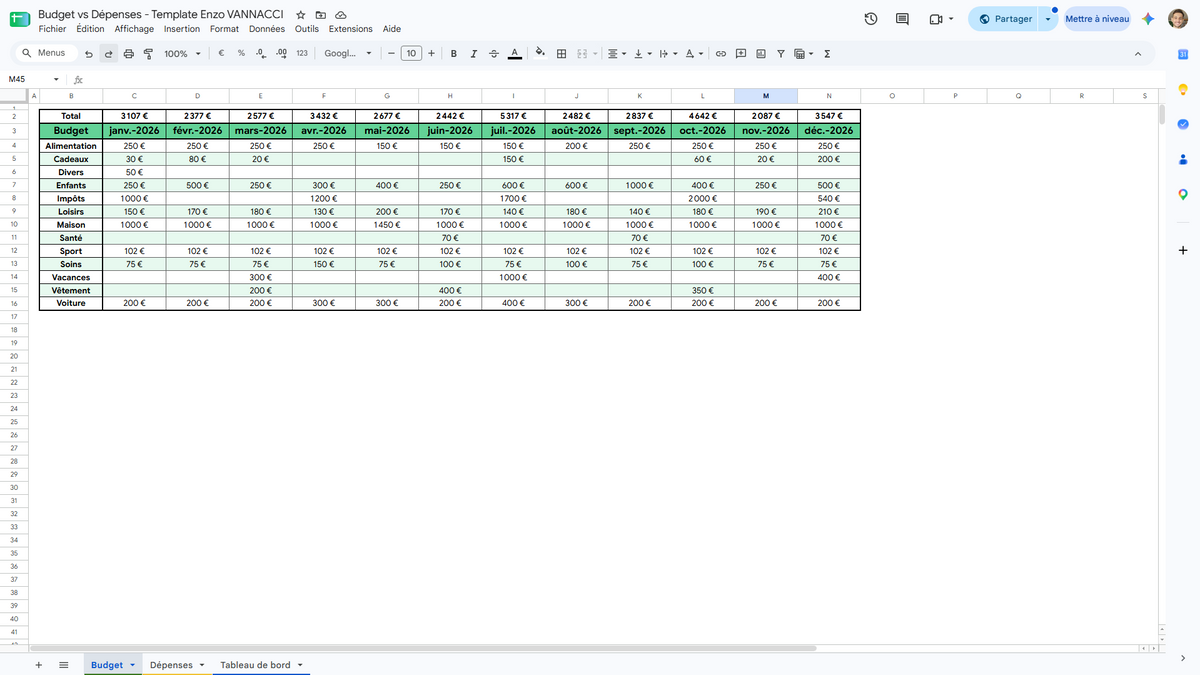Switch to Tableau de bord sheet

[255, 665]
